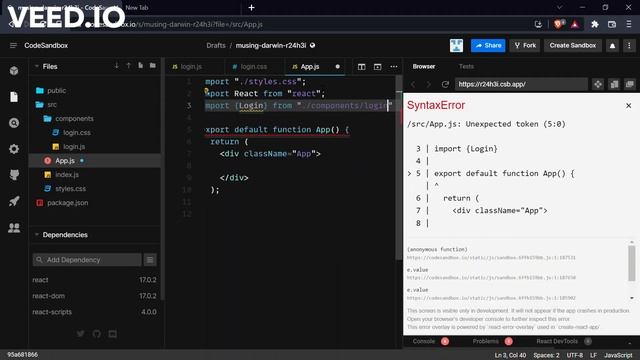The height and width of the screenshot is (360, 640).
Task: Open the header more options menu
Action: coord(629,46)
